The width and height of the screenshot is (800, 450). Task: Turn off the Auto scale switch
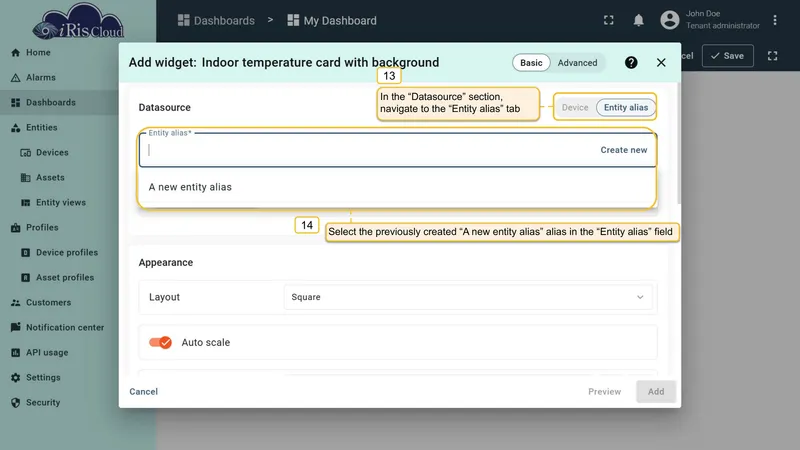160,342
